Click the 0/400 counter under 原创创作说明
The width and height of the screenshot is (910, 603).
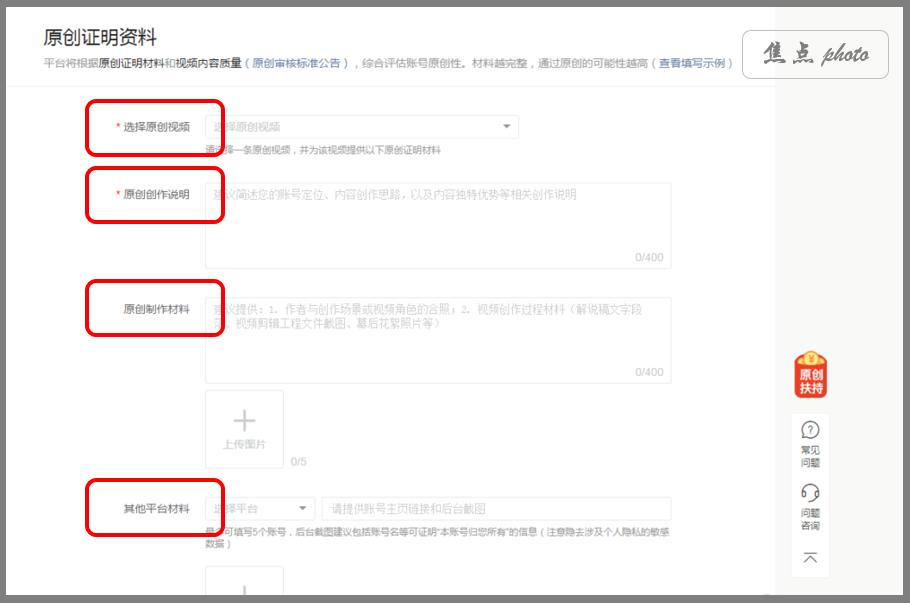coord(649,257)
